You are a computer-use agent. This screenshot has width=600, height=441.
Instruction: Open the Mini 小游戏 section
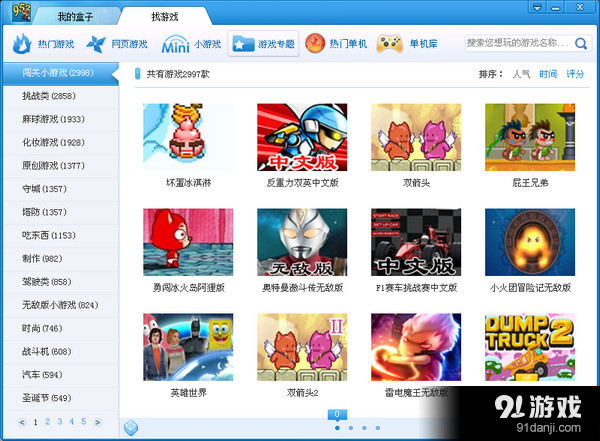(191, 44)
